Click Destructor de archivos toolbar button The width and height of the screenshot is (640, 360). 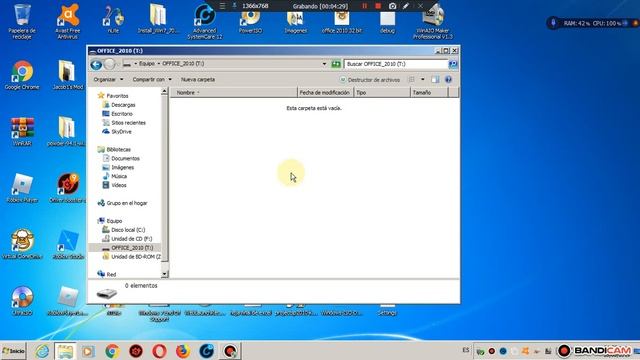(370, 80)
